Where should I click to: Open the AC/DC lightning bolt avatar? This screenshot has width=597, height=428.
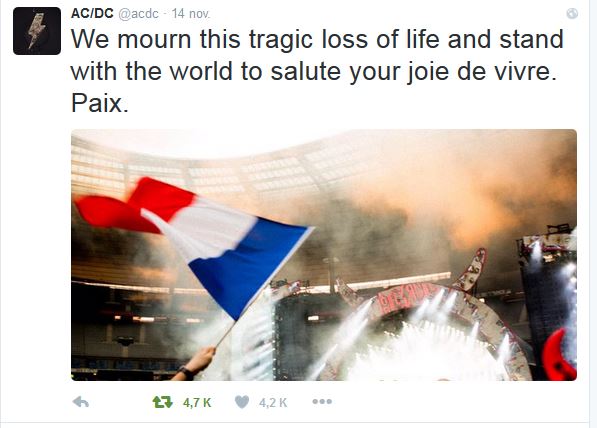[37, 31]
